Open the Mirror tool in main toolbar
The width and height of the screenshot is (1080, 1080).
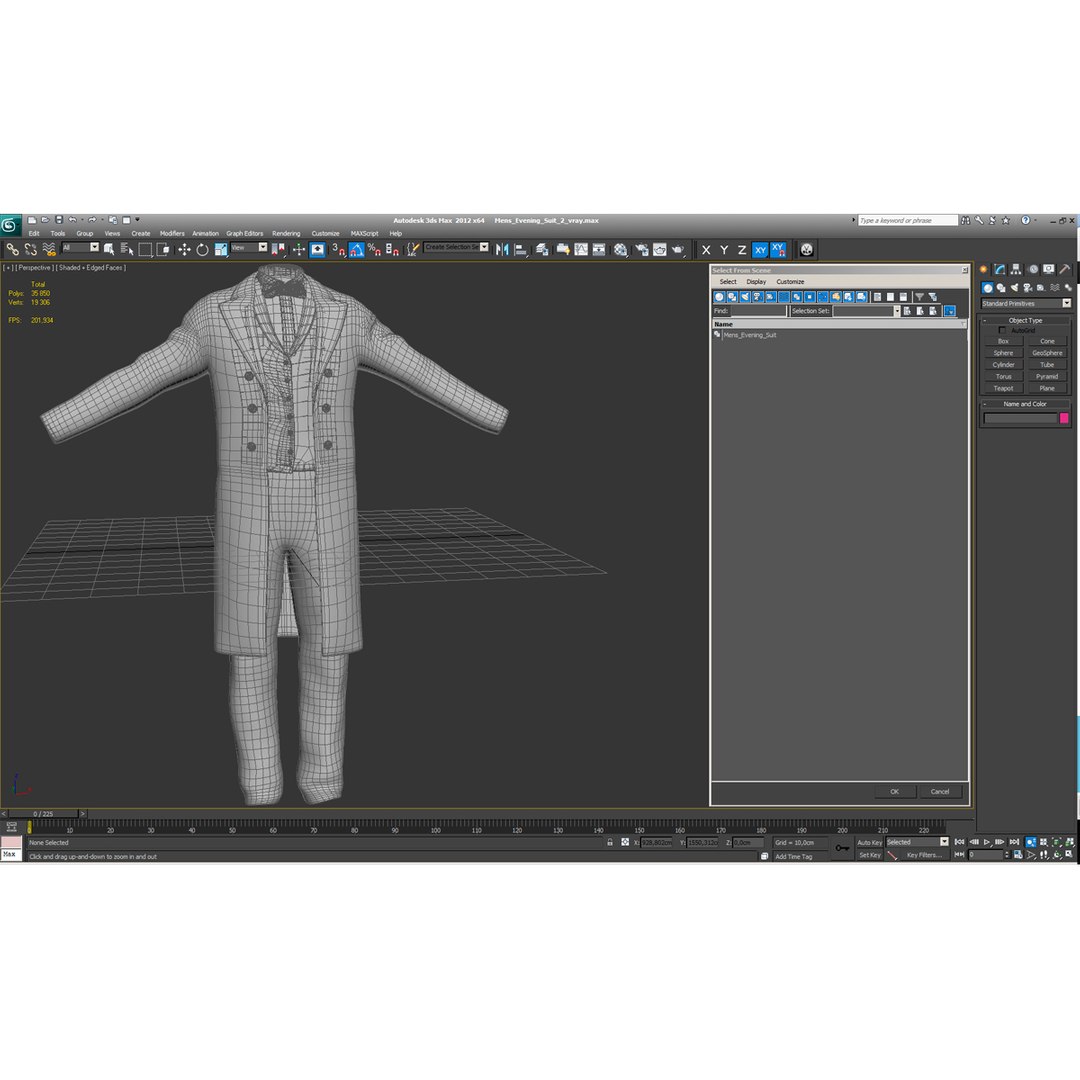coord(502,250)
